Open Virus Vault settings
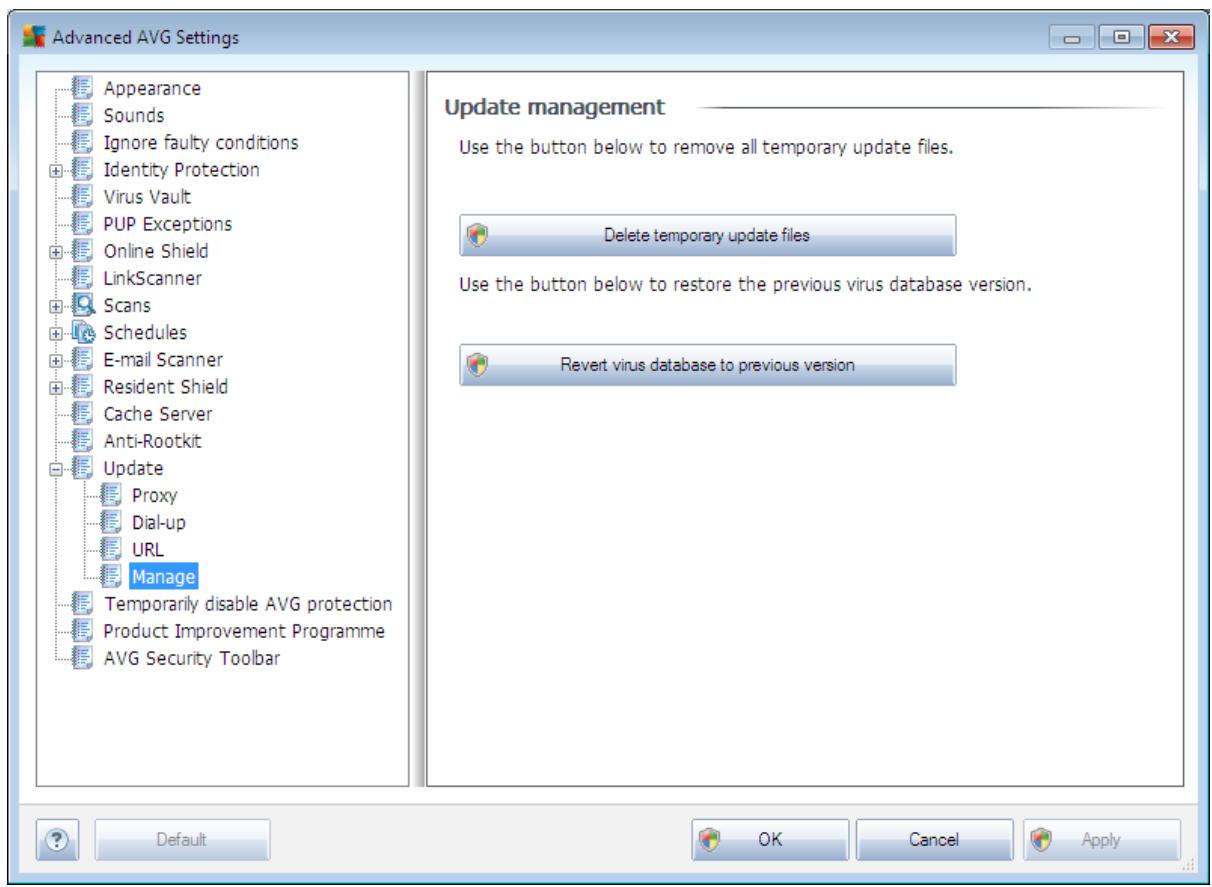Image resolution: width=1212 pixels, height=887 pixels. [x=148, y=197]
